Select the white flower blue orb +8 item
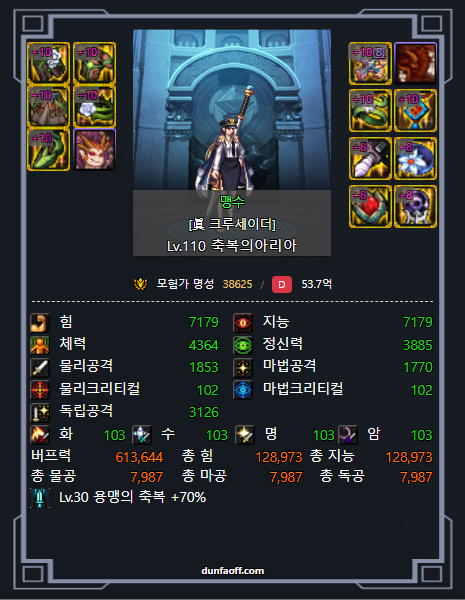465x600 pixels. click(x=415, y=158)
